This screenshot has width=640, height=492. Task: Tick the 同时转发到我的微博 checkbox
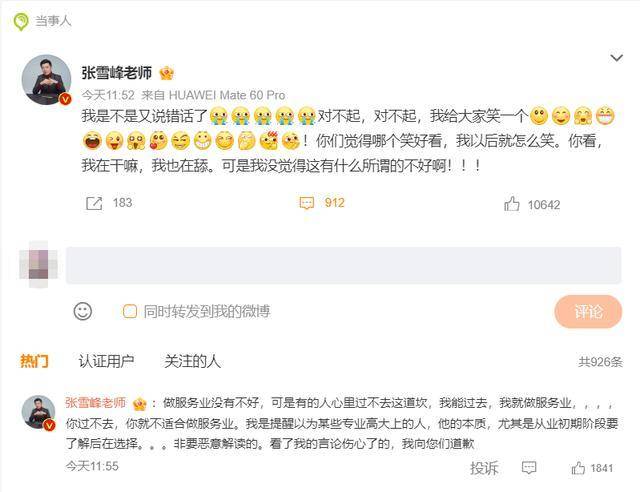click(x=130, y=312)
